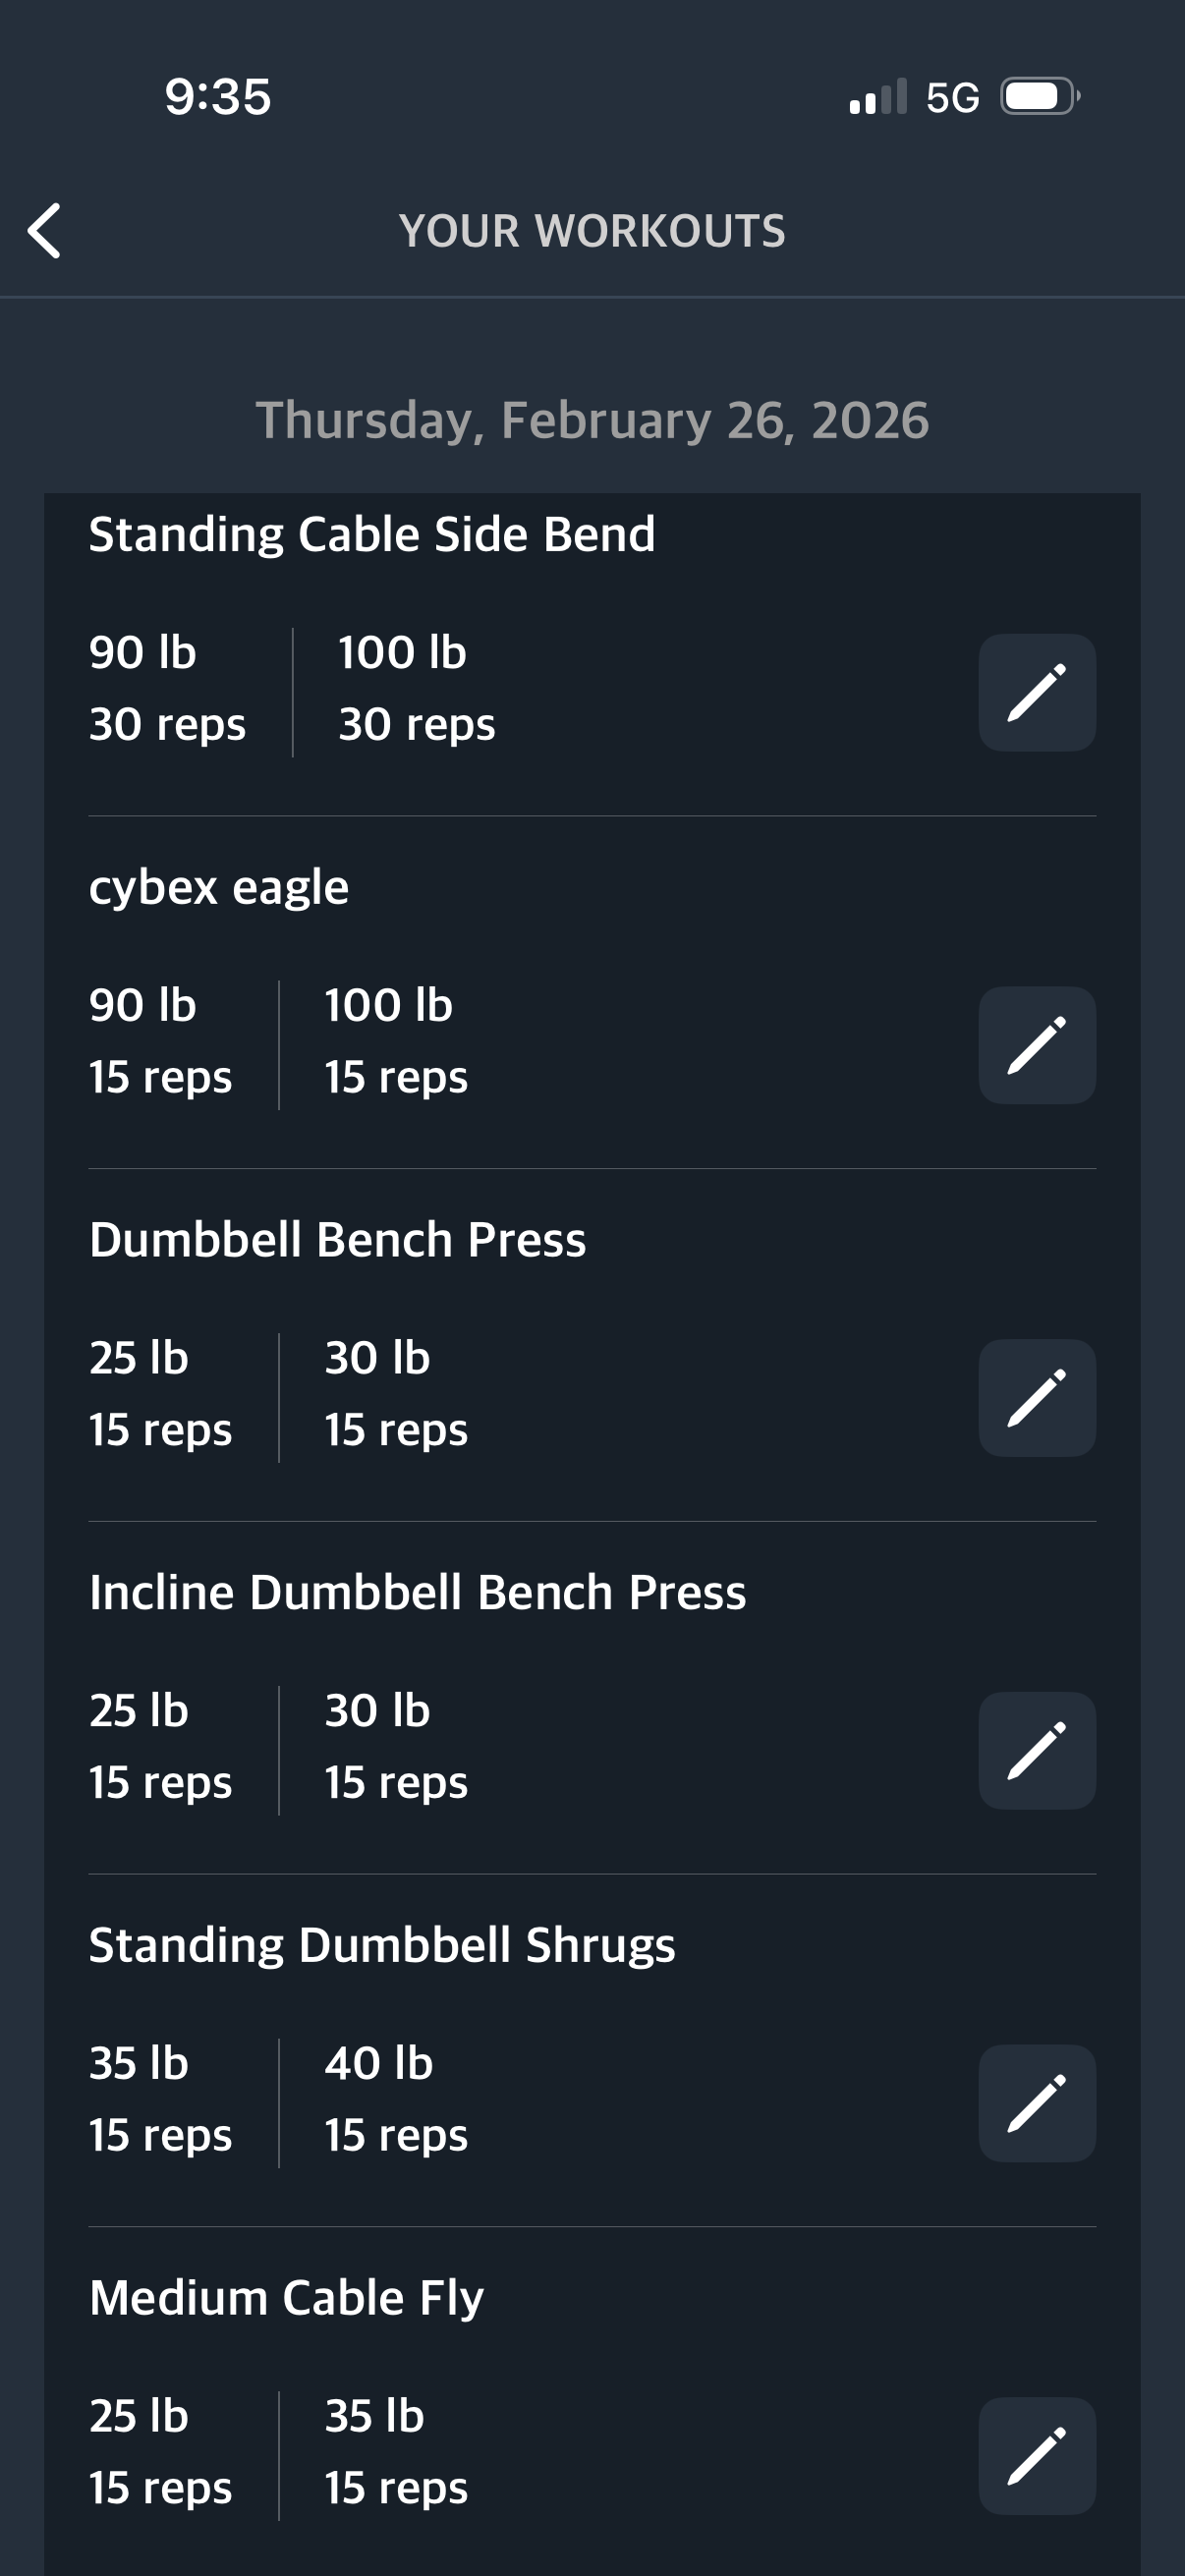Edit the Medium Cable Fly entry
This screenshot has width=1185, height=2576.
(x=1036, y=2455)
